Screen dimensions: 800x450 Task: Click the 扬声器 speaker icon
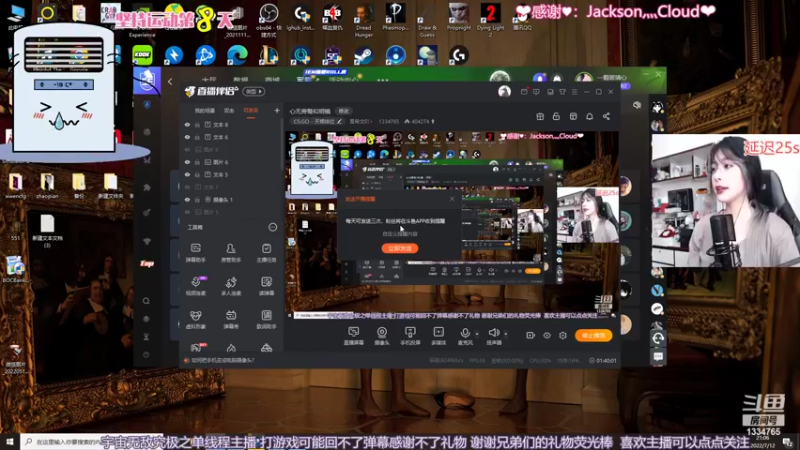click(493, 333)
